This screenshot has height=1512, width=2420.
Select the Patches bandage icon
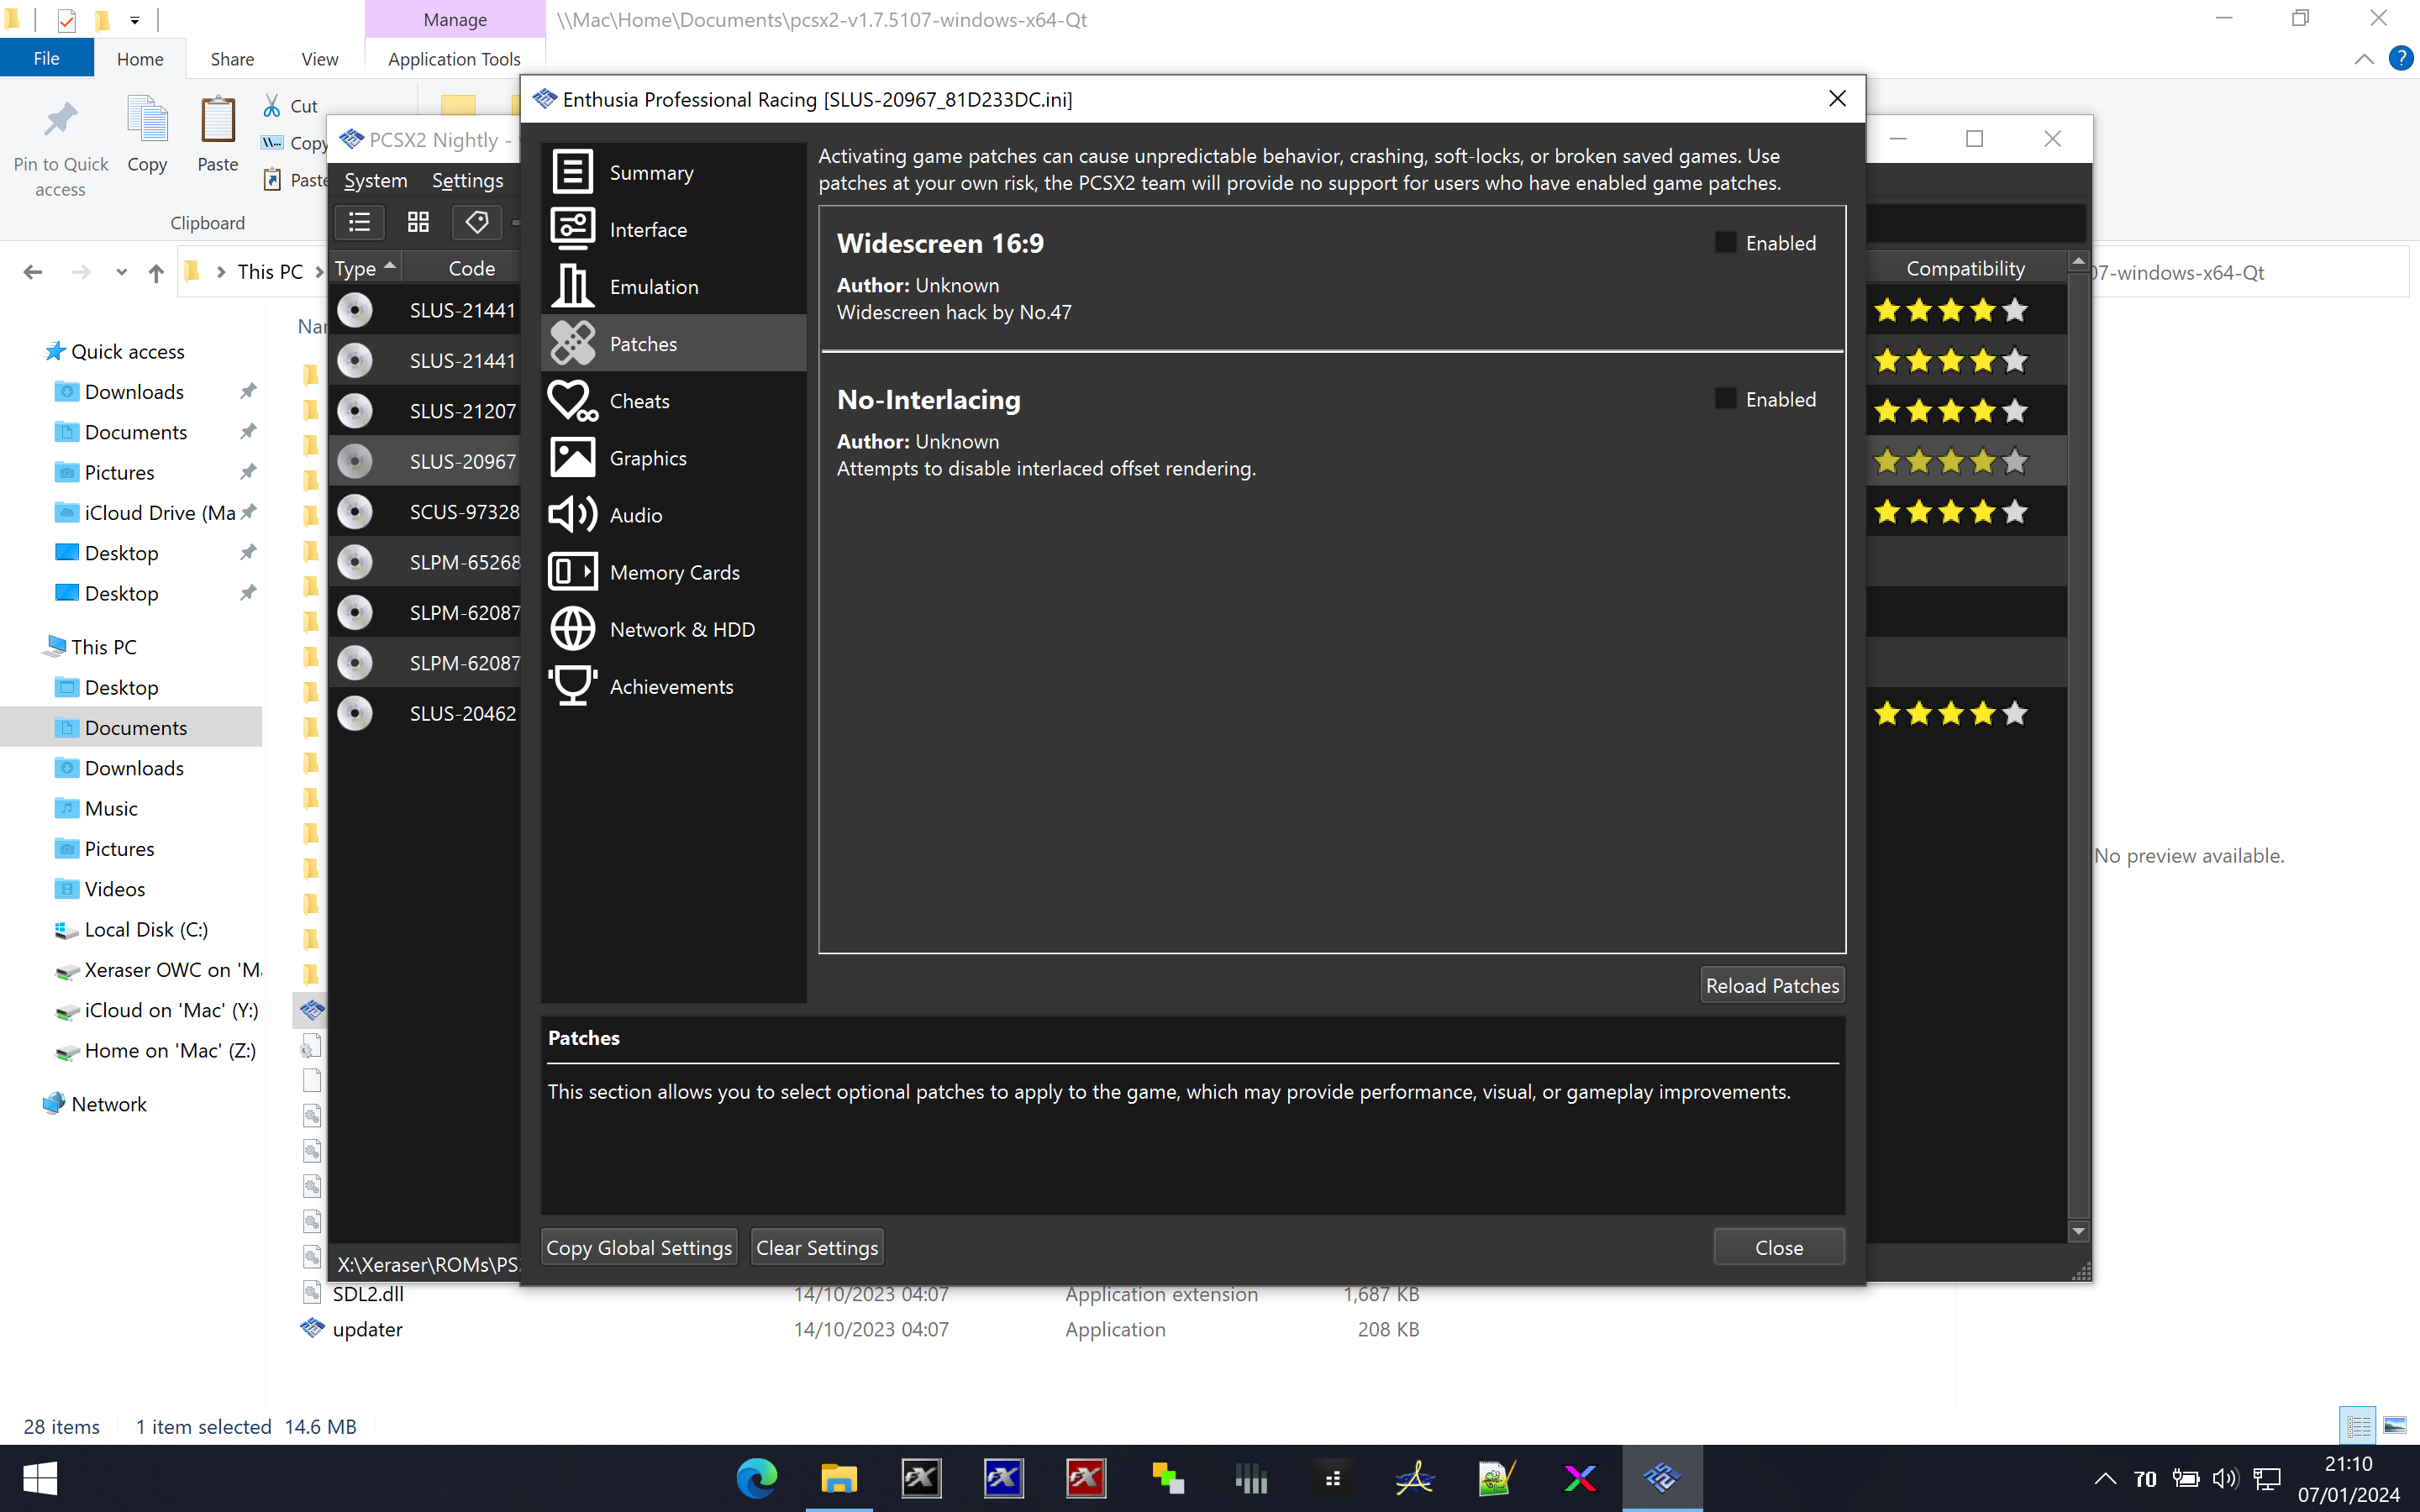pyautogui.click(x=573, y=343)
